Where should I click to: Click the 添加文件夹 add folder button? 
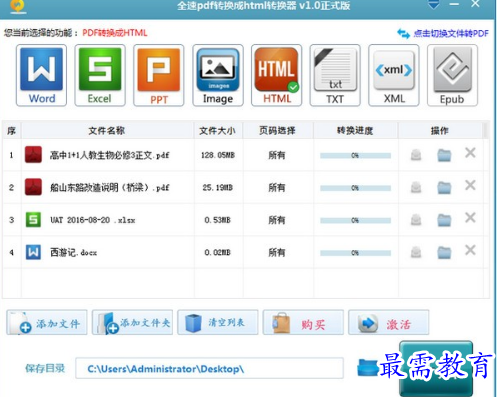click(x=132, y=322)
